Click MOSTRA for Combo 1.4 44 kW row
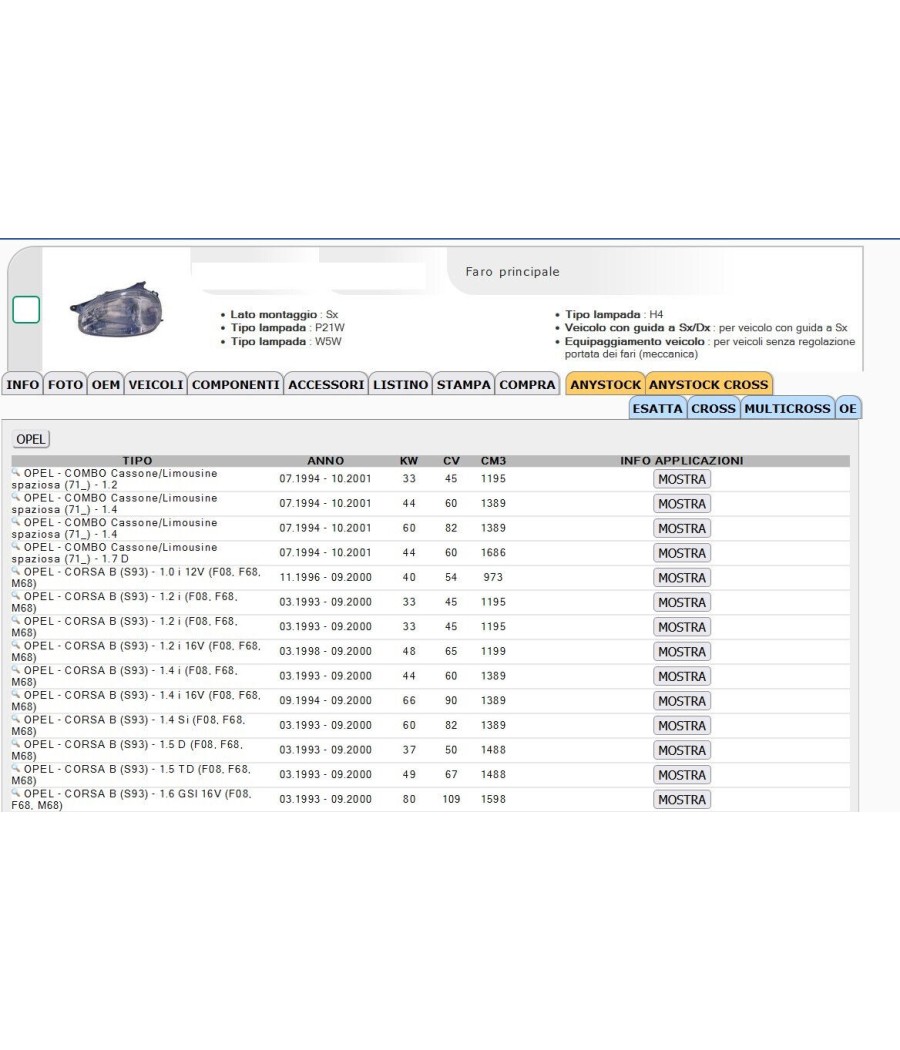The image size is (900, 1050). click(x=682, y=504)
